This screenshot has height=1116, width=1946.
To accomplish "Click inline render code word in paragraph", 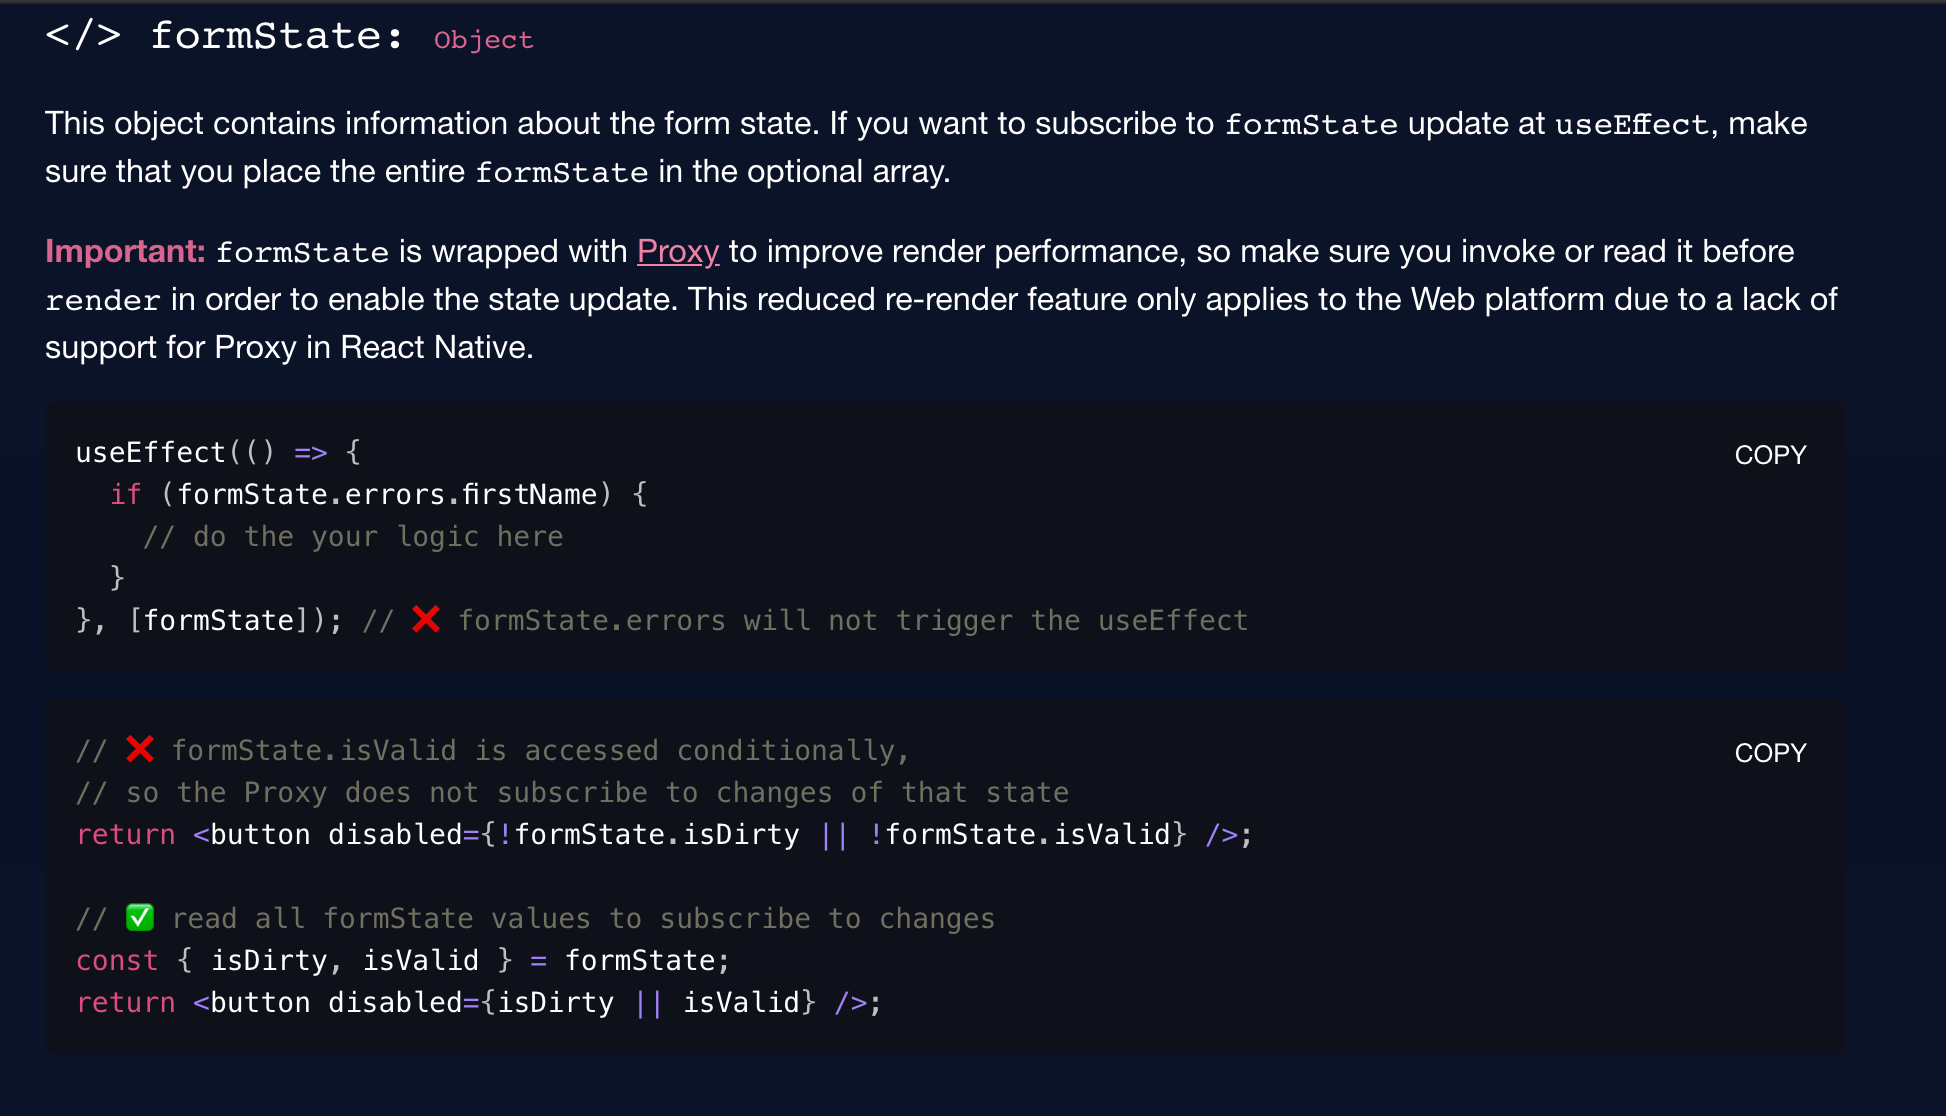I will pyautogui.click(x=103, y=300).
